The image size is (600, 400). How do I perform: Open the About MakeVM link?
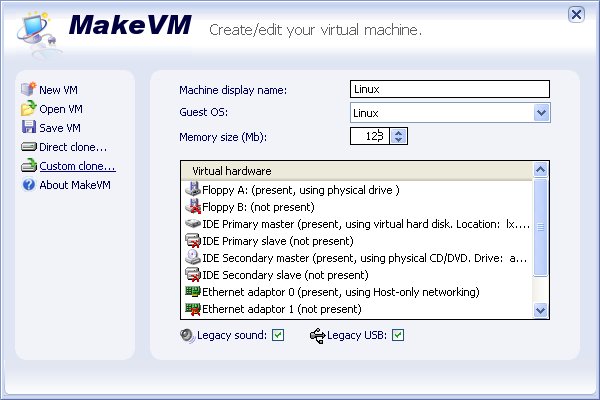pos(75,185)
